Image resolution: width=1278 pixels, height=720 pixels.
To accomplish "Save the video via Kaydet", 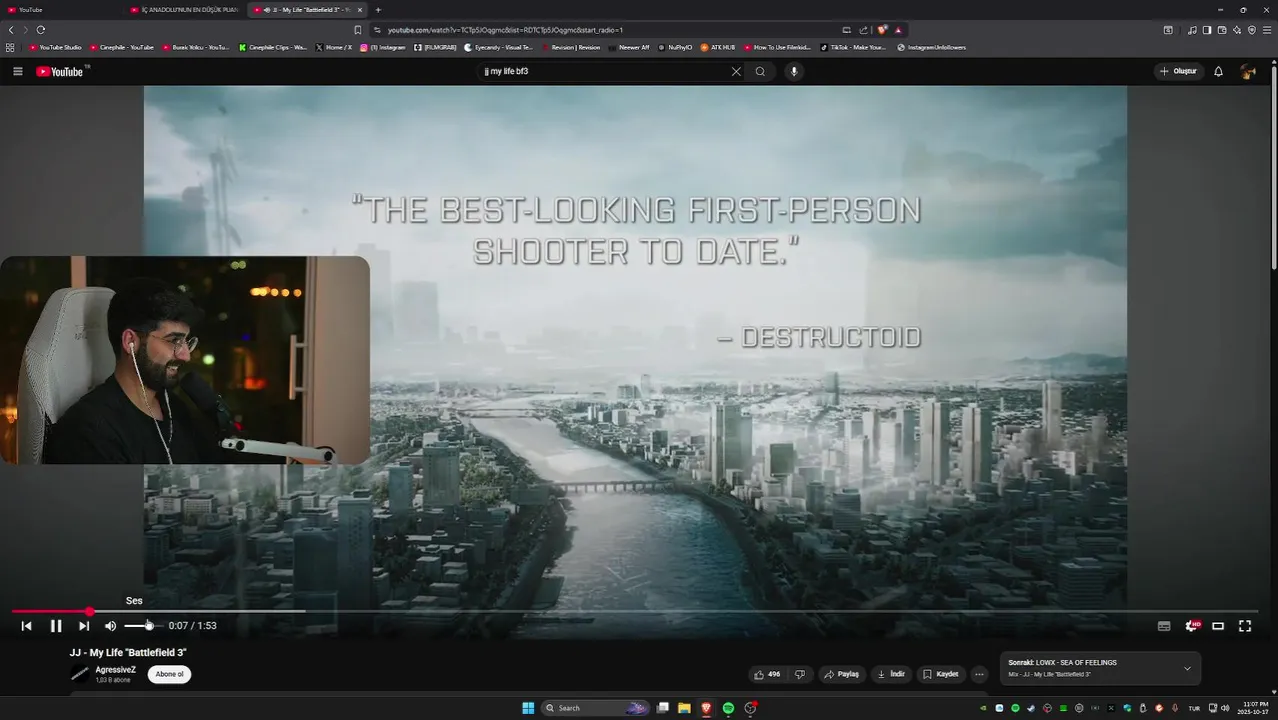I will pos(941,674).
